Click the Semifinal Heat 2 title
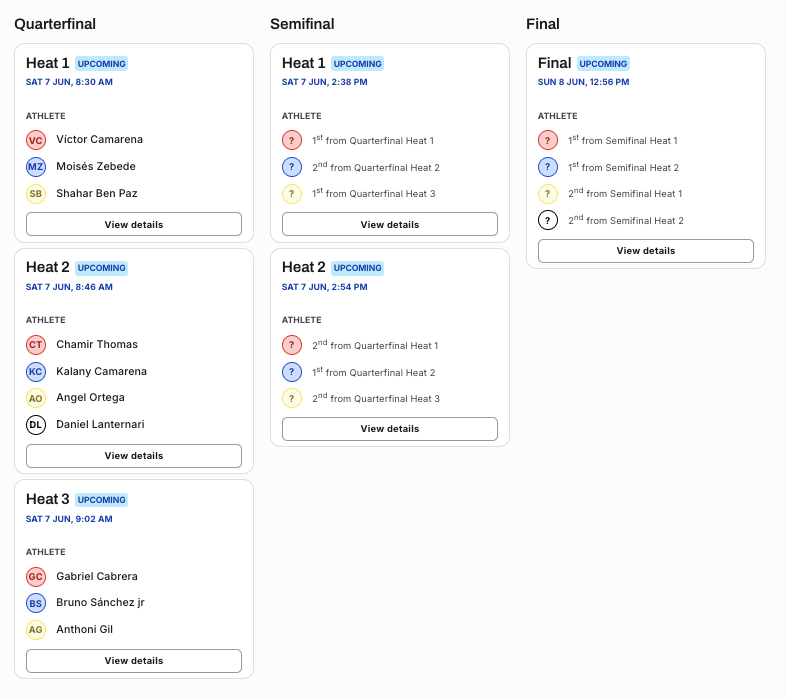Image resolution: width=786 pixels, height=698 pixels. click(x=304, y=267)
